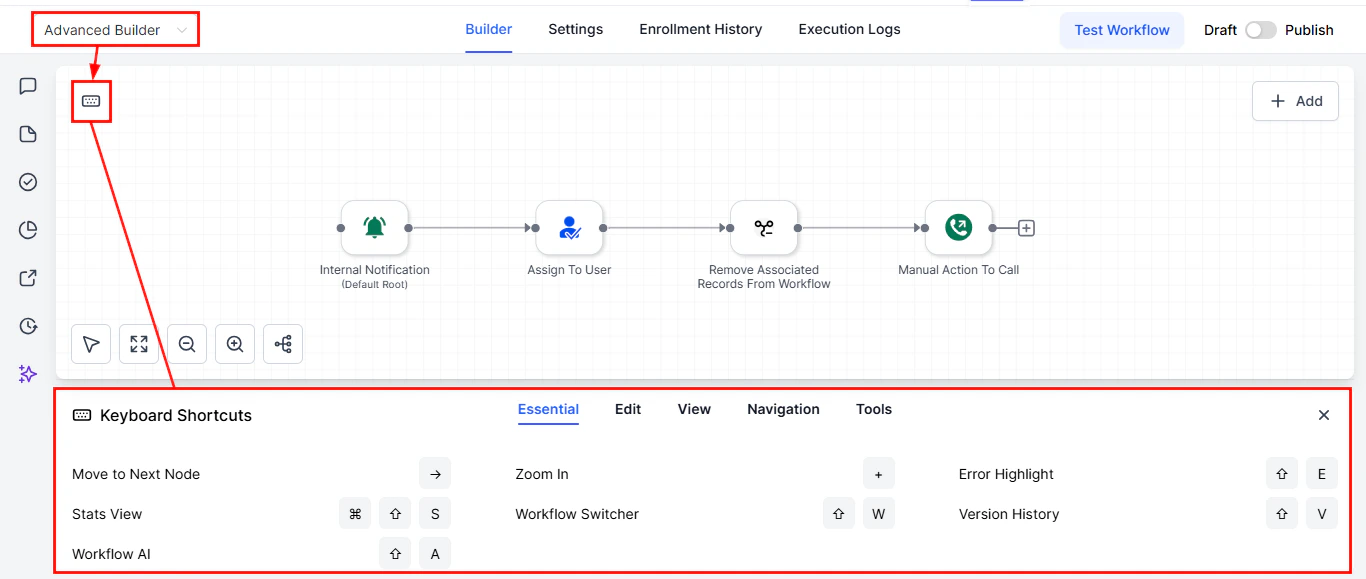This screenshot has width=1366, height=579.
Task: Click the Publish label
Action: 1309,30
